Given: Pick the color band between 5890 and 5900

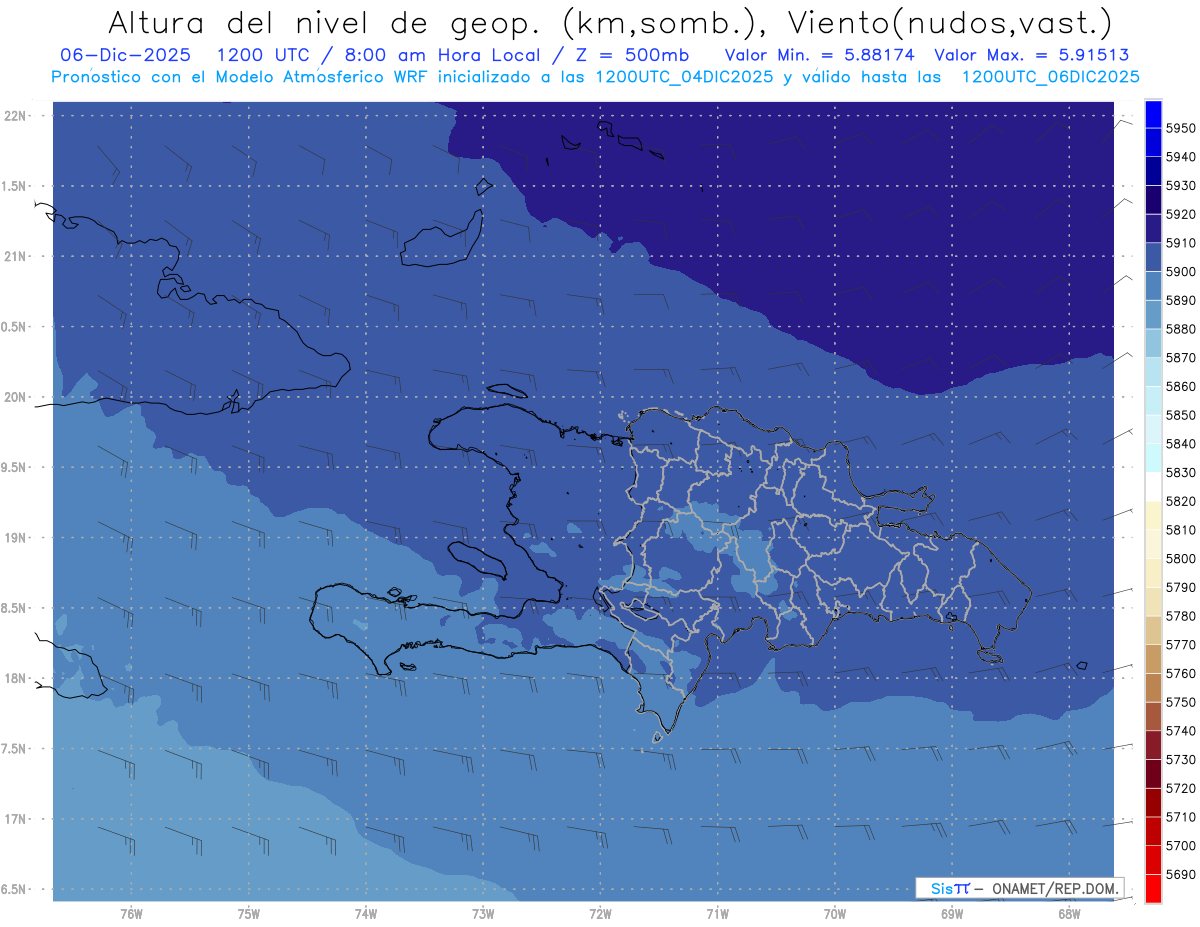Looking at the screenshot, I should 1153,287.
